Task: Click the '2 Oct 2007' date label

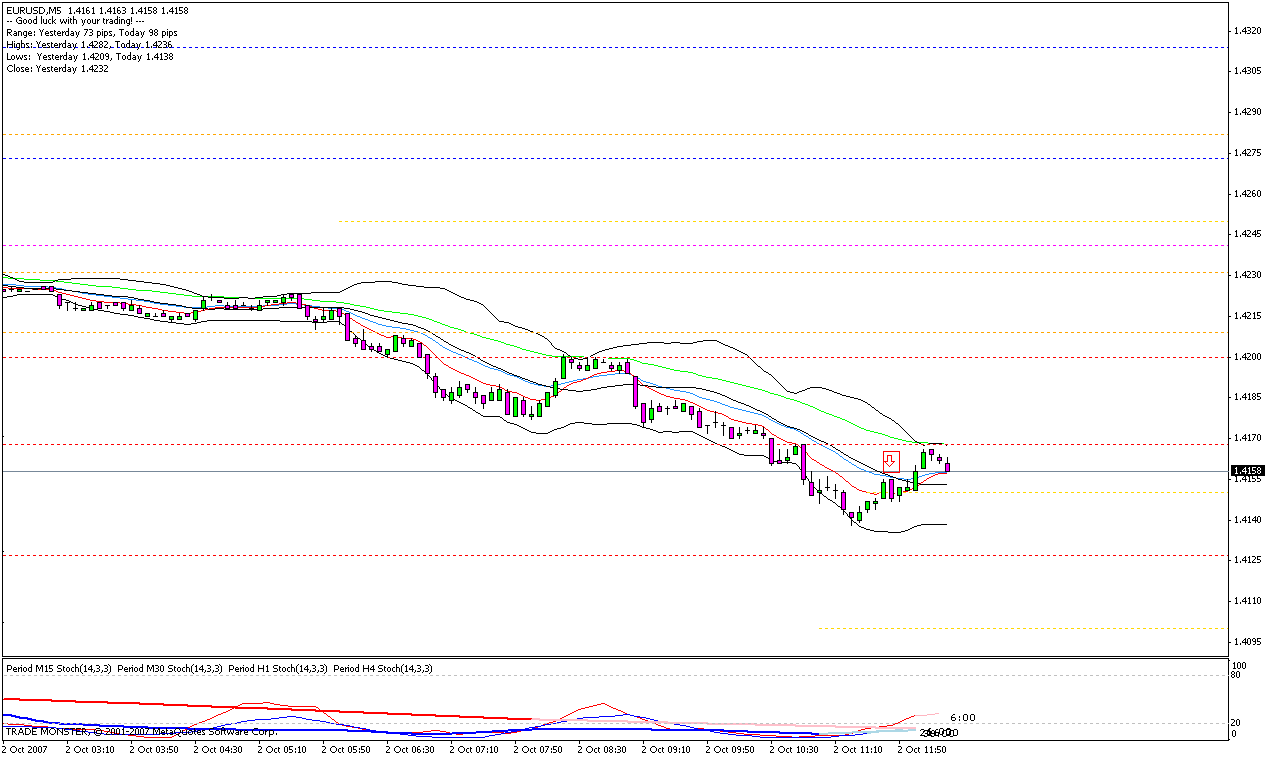Action: point(24,748)
